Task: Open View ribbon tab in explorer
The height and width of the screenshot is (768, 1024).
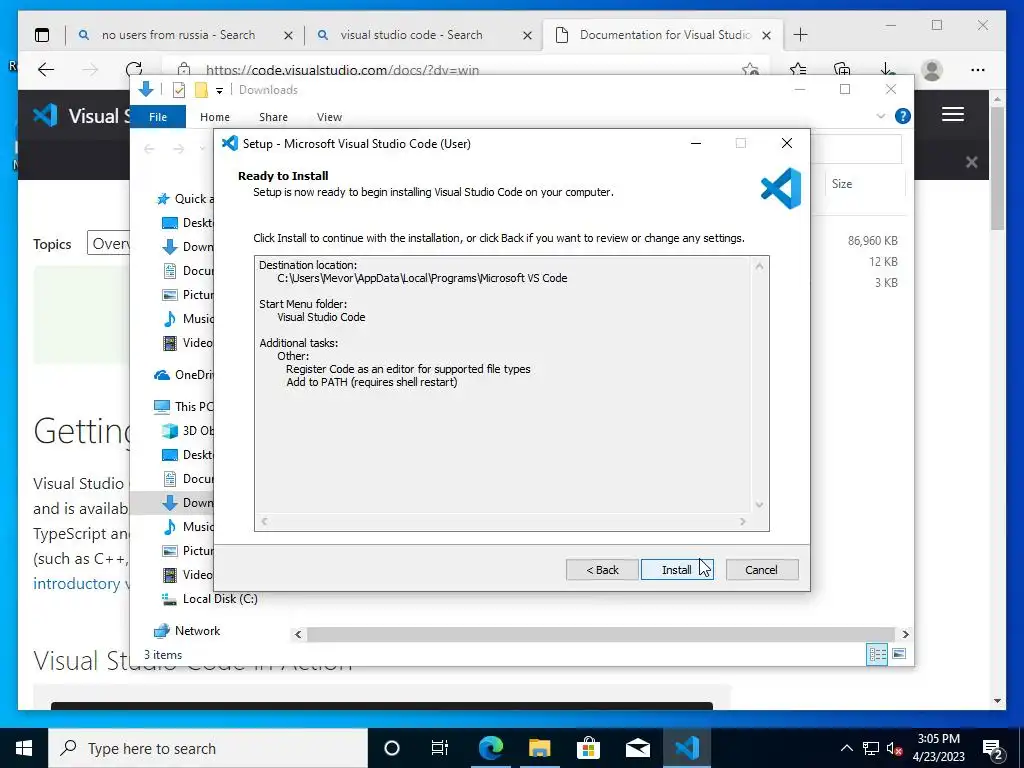Action: (x=329, y=117)
